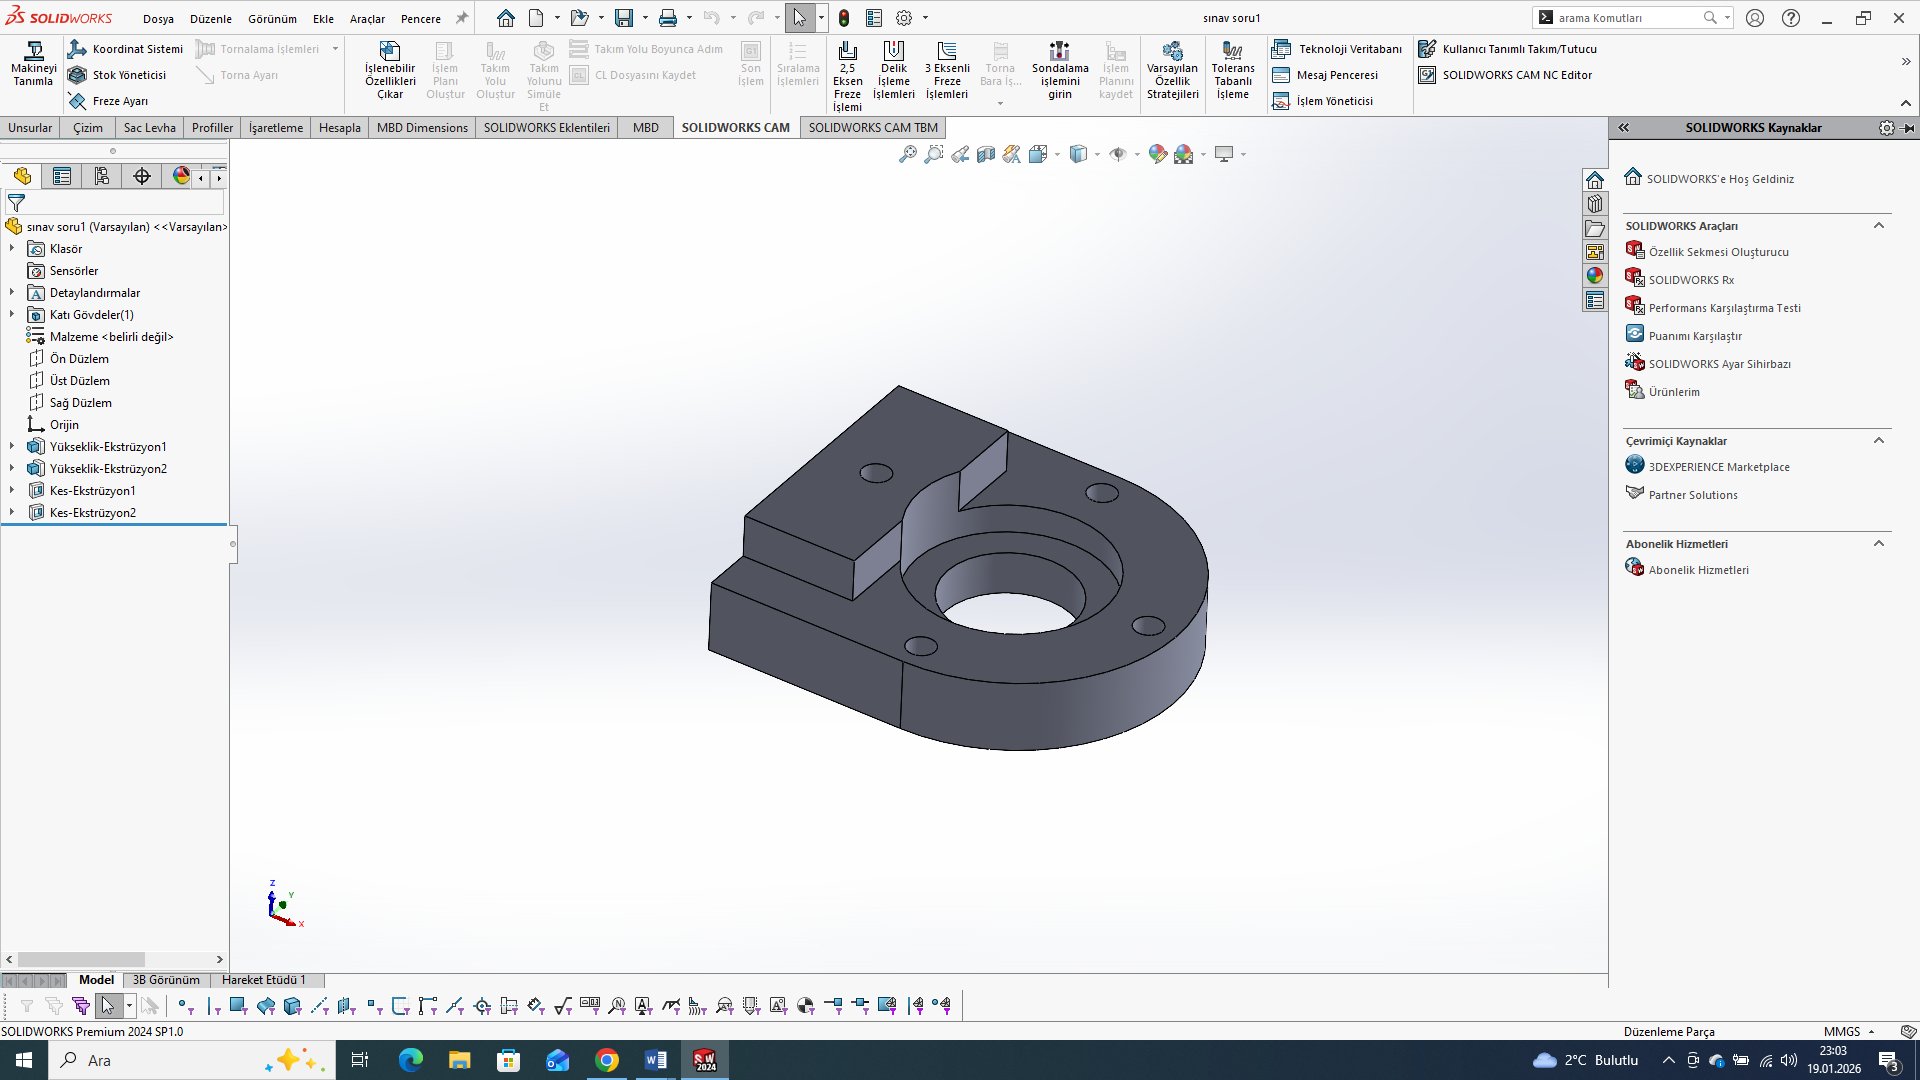The image size is (1920, 1080).
Task: Toggle the filter solid bodies button
Action: [x=293, y=1006]
